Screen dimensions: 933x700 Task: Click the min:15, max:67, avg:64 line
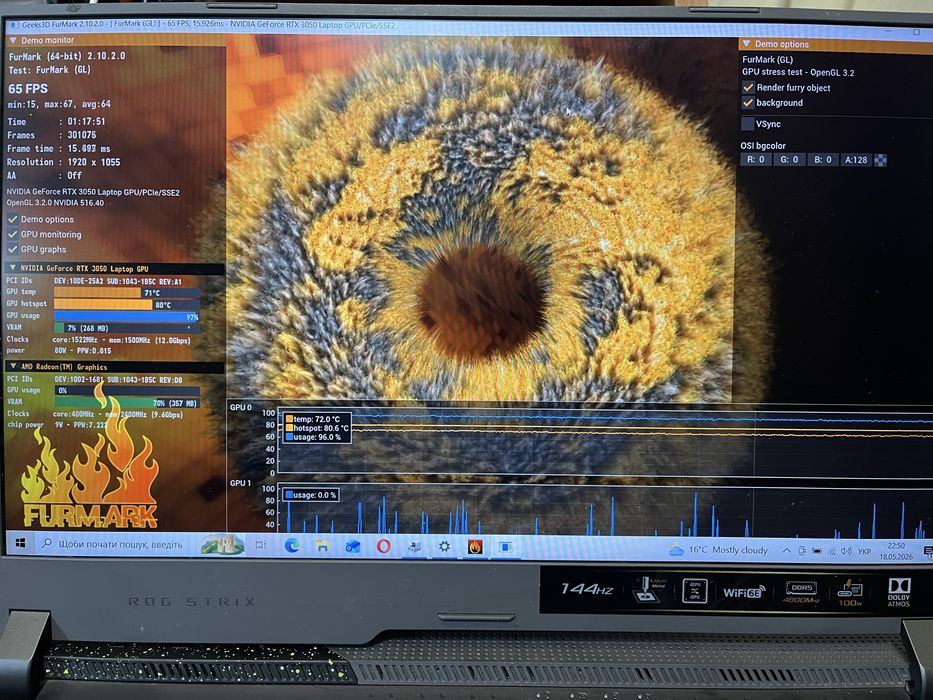point(59,104)
